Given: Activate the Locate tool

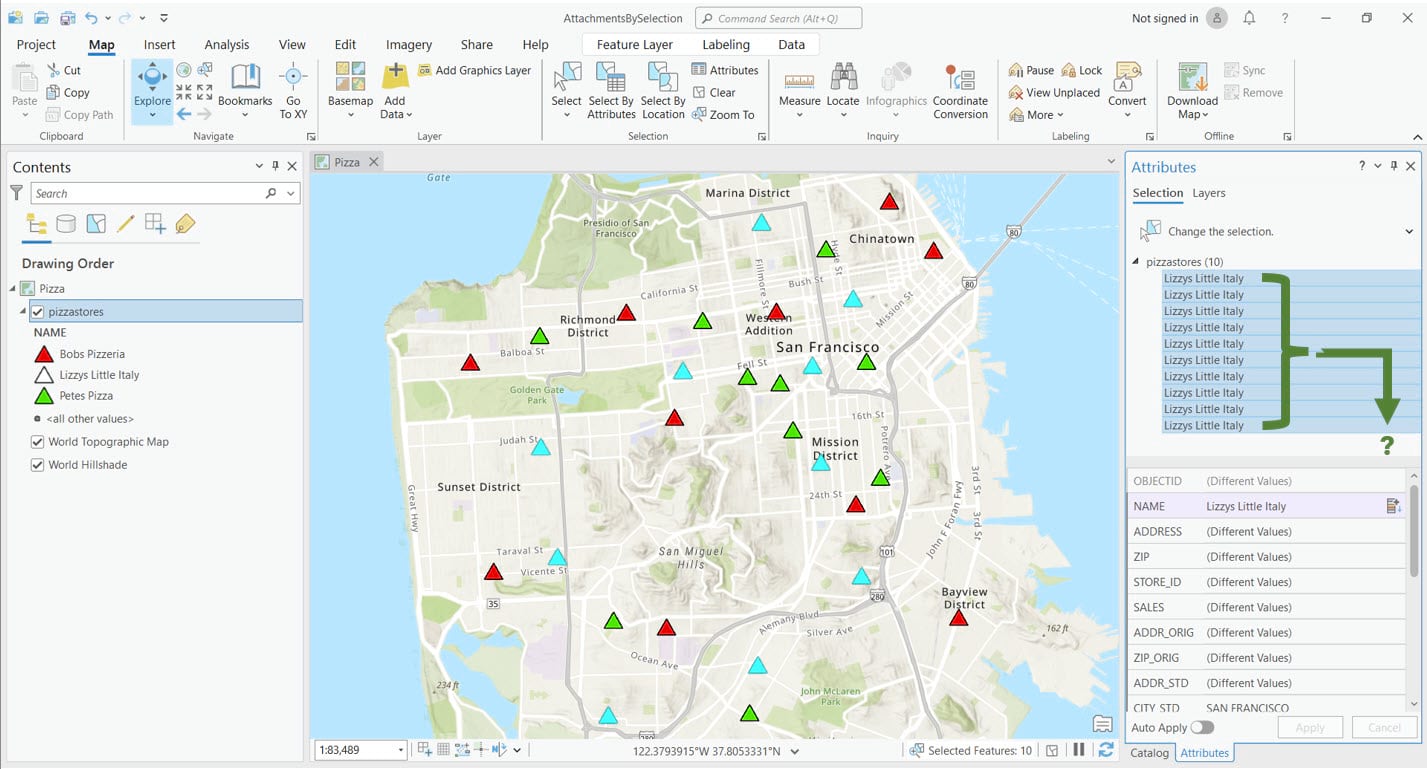Looking at the screenshot, I should point(843,90).
